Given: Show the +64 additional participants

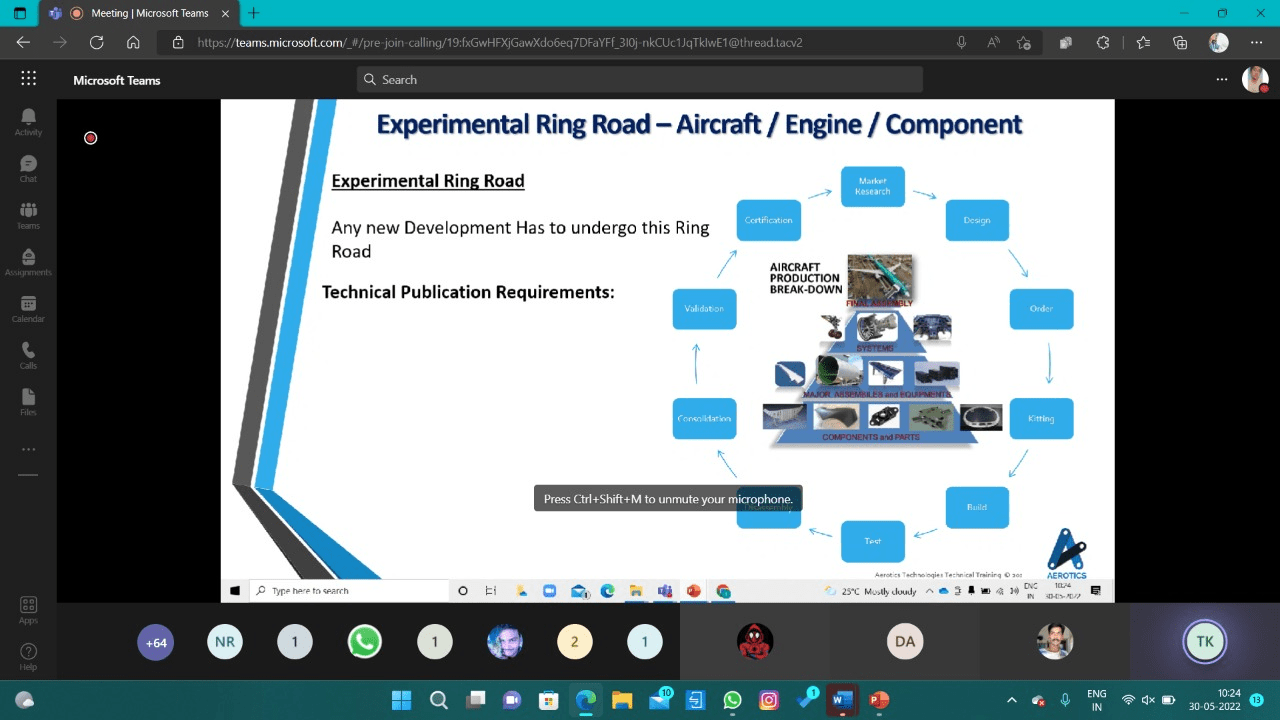Looking at the screenshot, I should click(155, 642).
